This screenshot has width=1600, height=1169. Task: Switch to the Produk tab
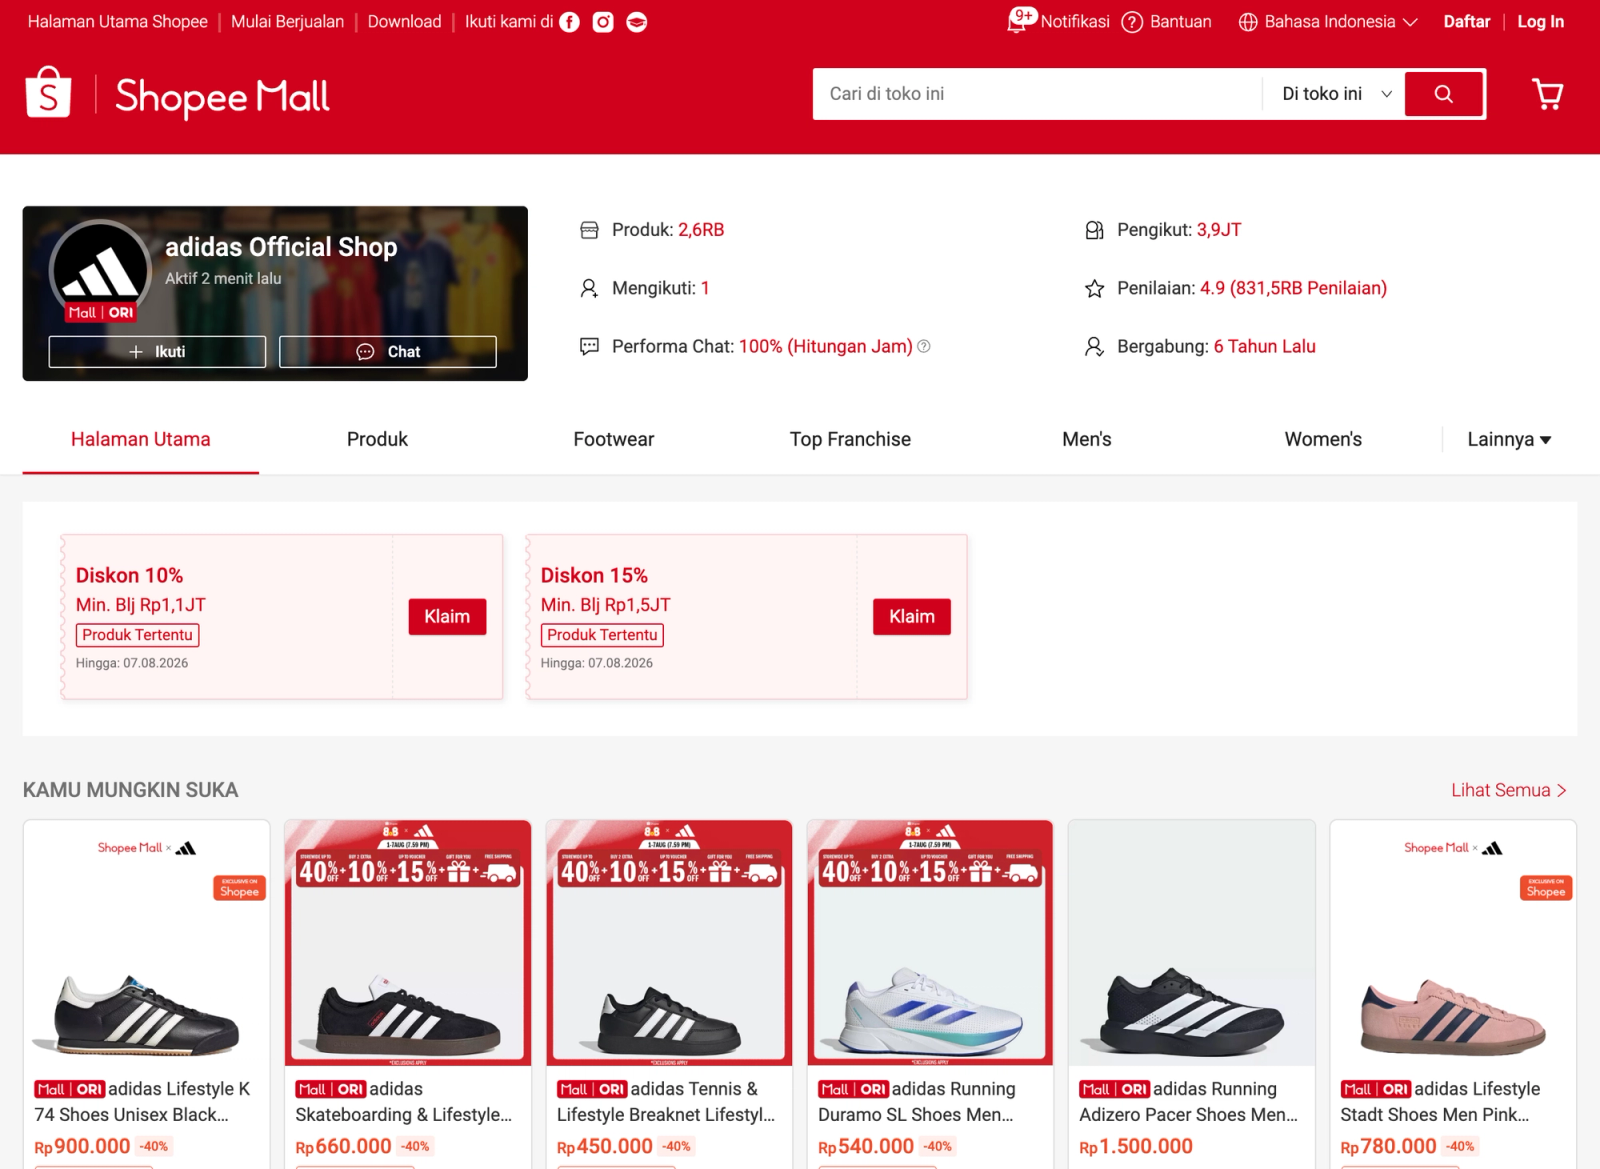pos(377,439)
